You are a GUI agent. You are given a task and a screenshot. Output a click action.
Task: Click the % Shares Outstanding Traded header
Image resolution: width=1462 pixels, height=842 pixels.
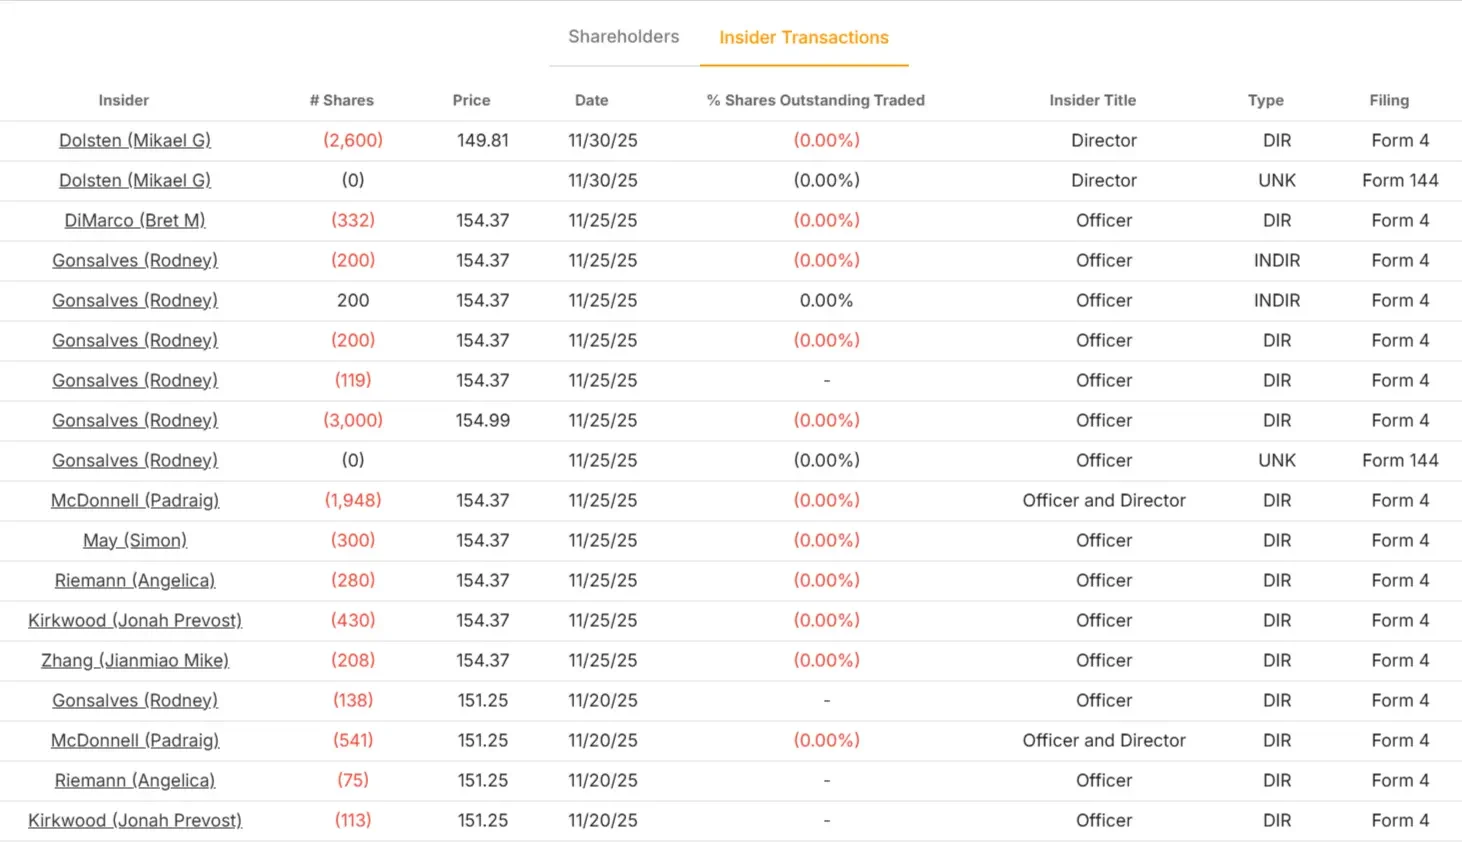tap(816, 100)
